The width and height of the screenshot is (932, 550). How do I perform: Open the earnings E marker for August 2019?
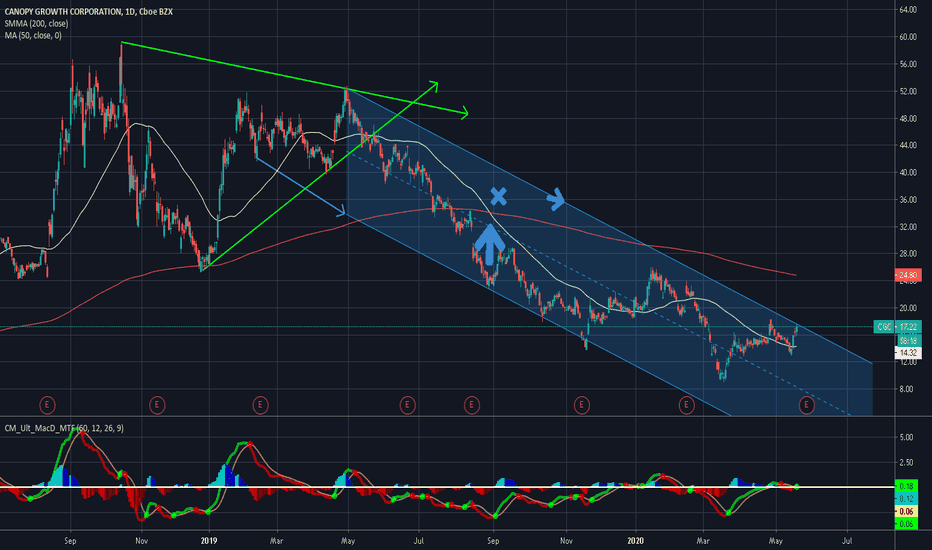[x=471, y=406]
